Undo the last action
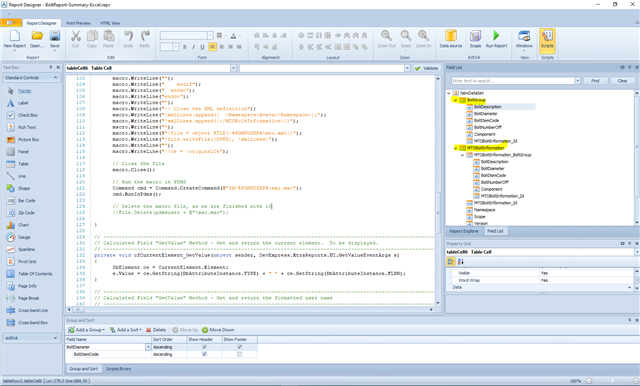This screenshot has width=640, height=386. tap(128, 39)
